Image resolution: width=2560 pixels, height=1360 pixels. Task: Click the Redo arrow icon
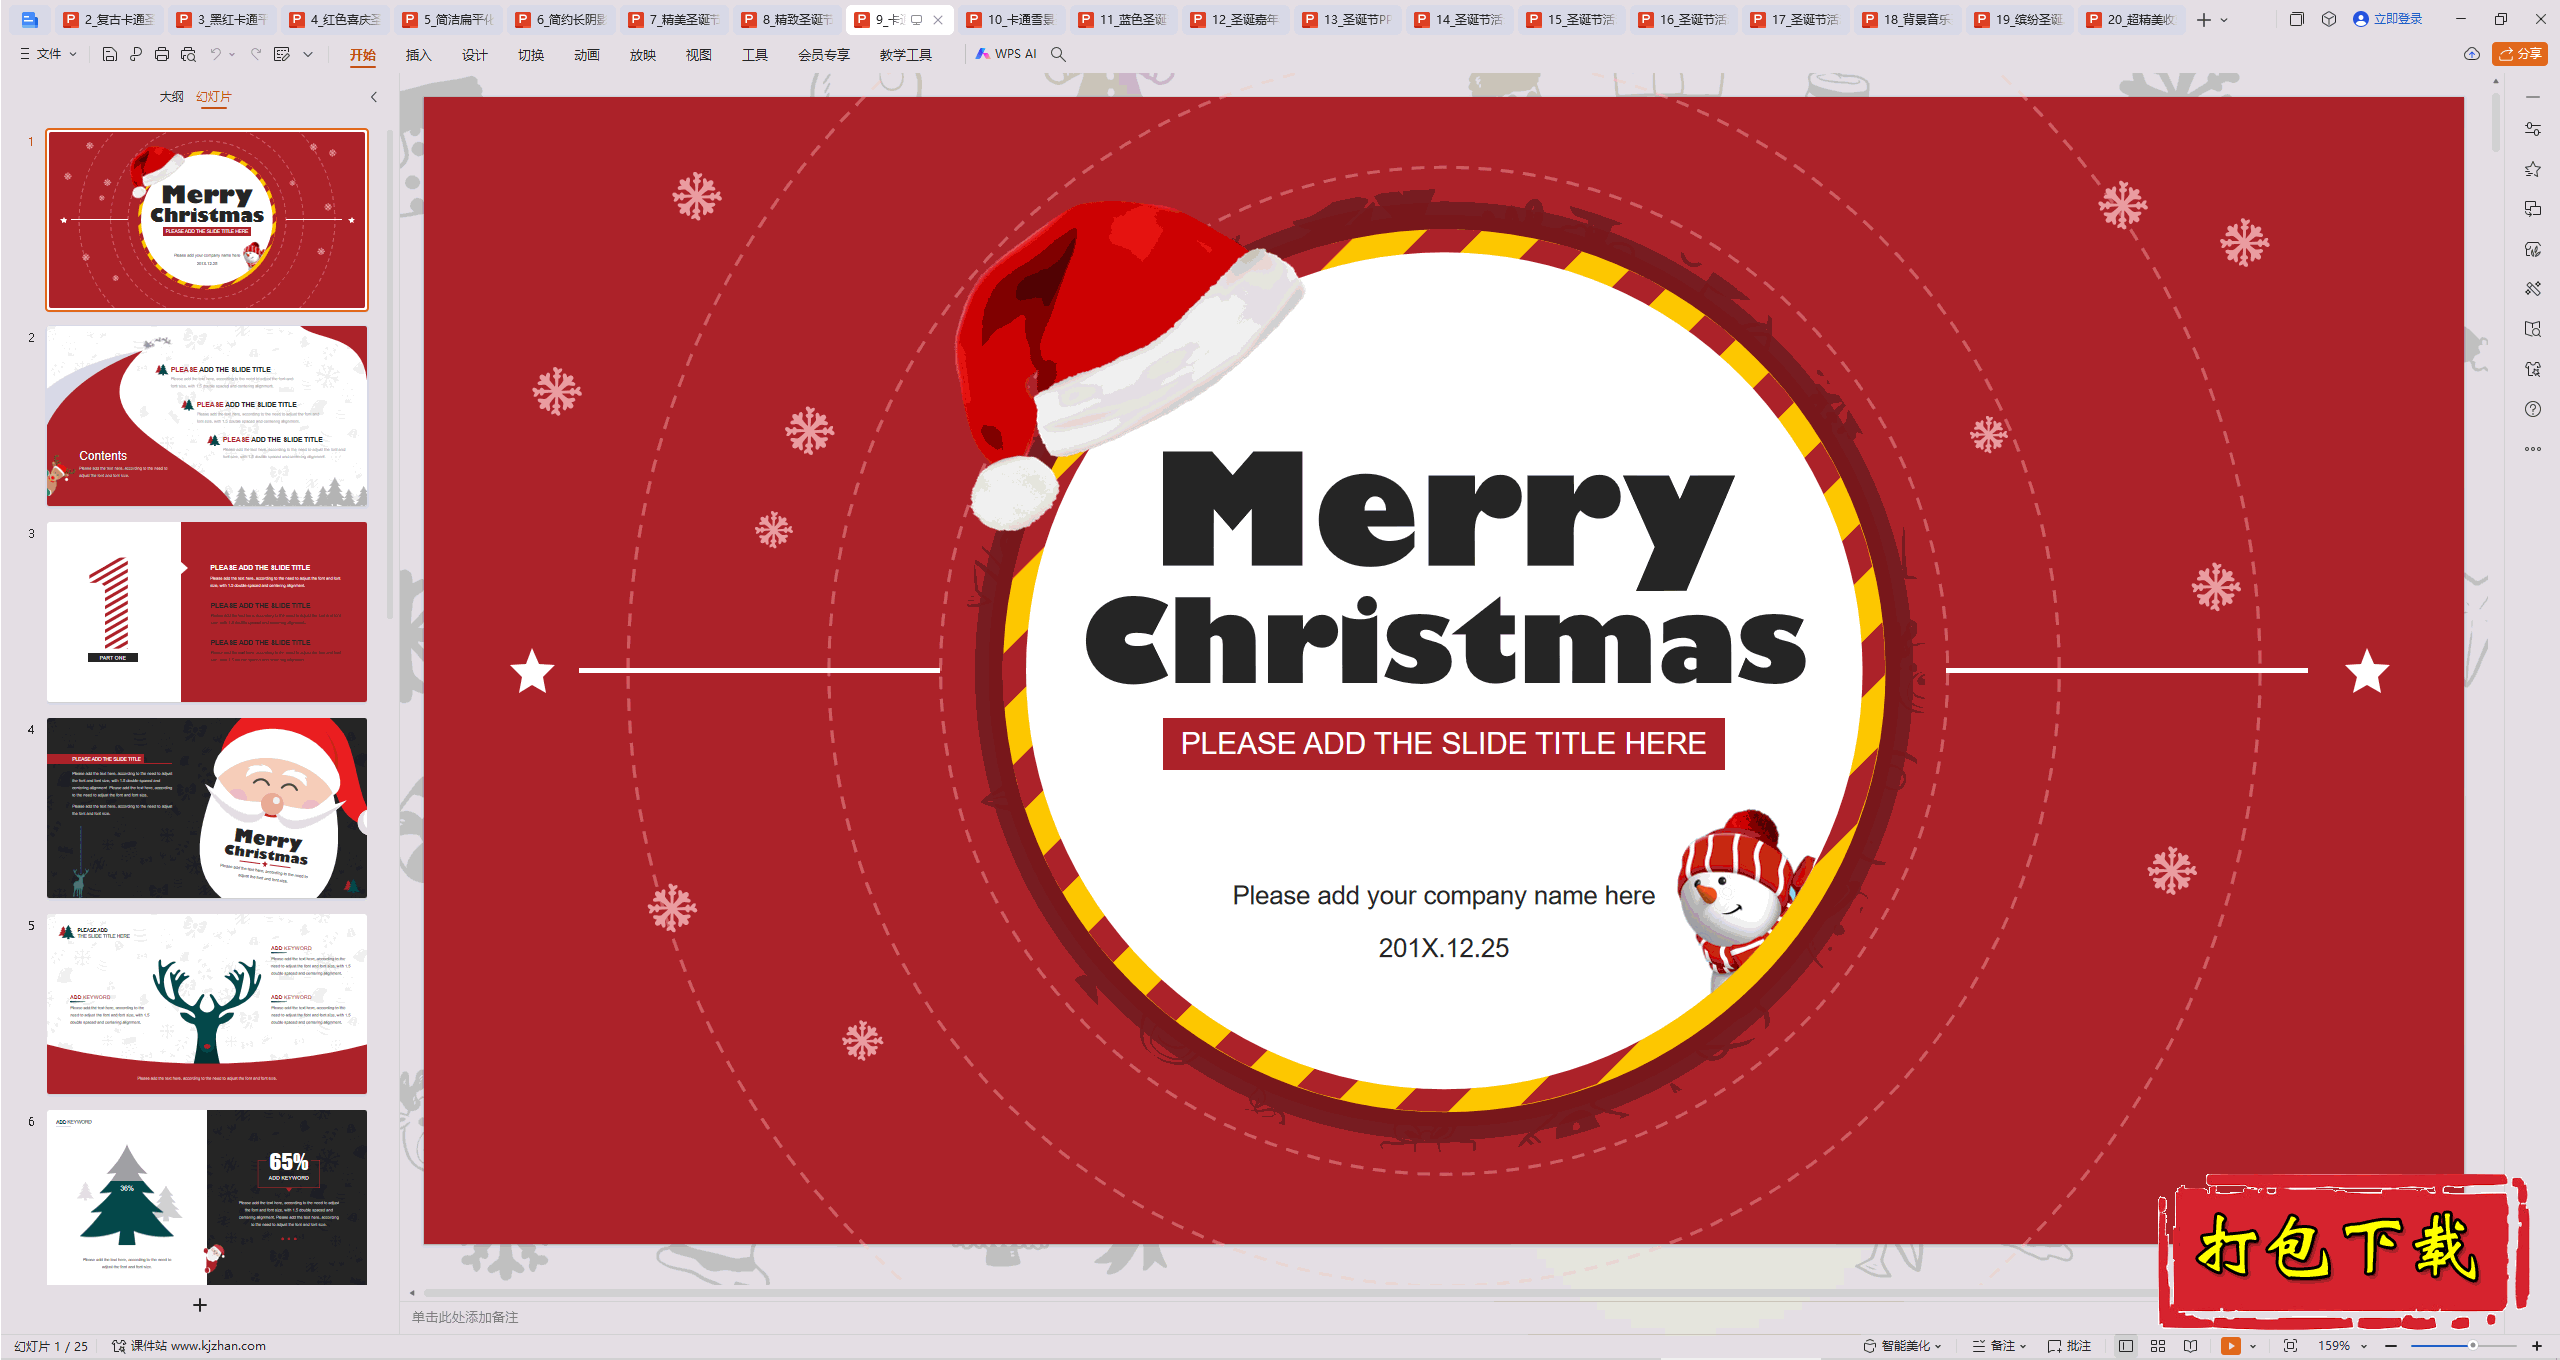[256, 54]
